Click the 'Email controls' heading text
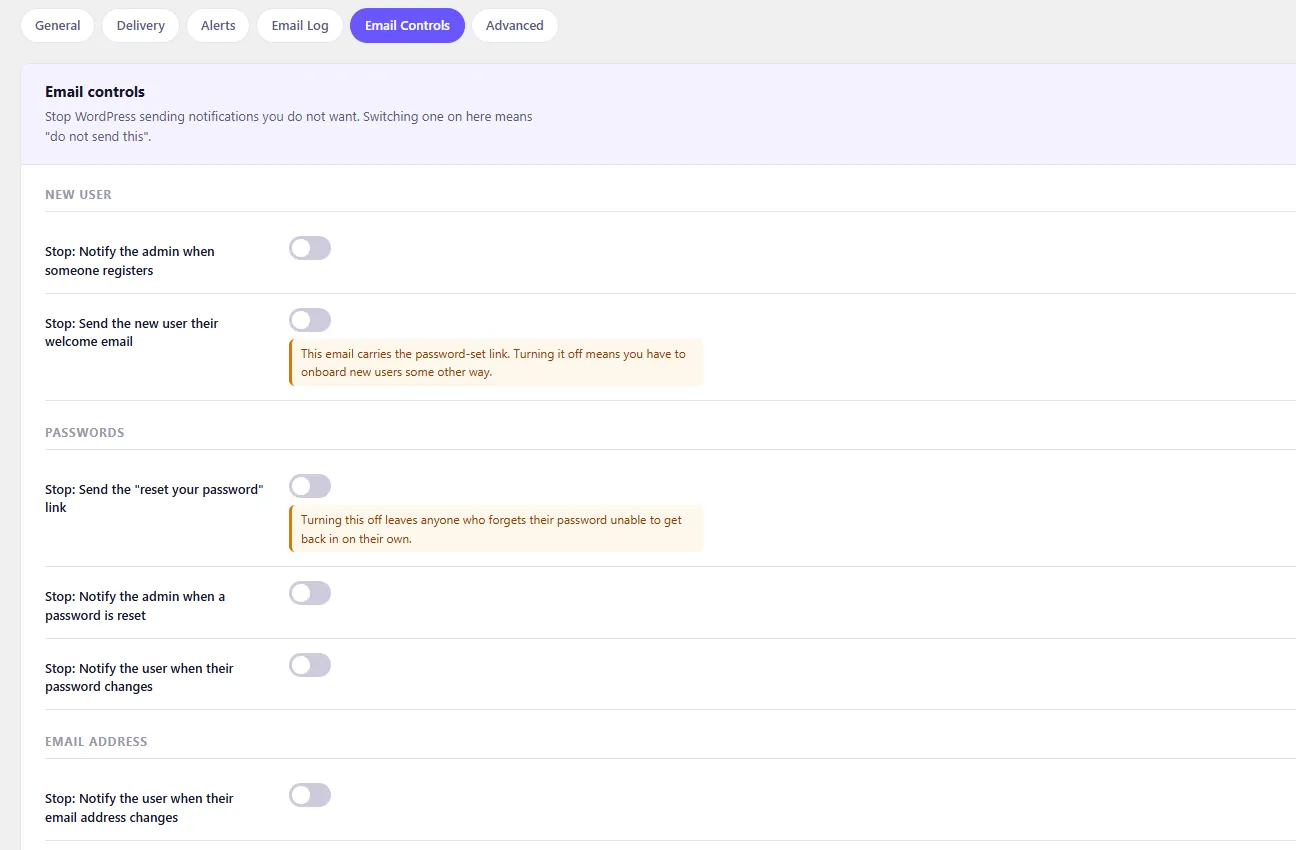The height and width of the screenshot is (850, 1296). [95, 92]
